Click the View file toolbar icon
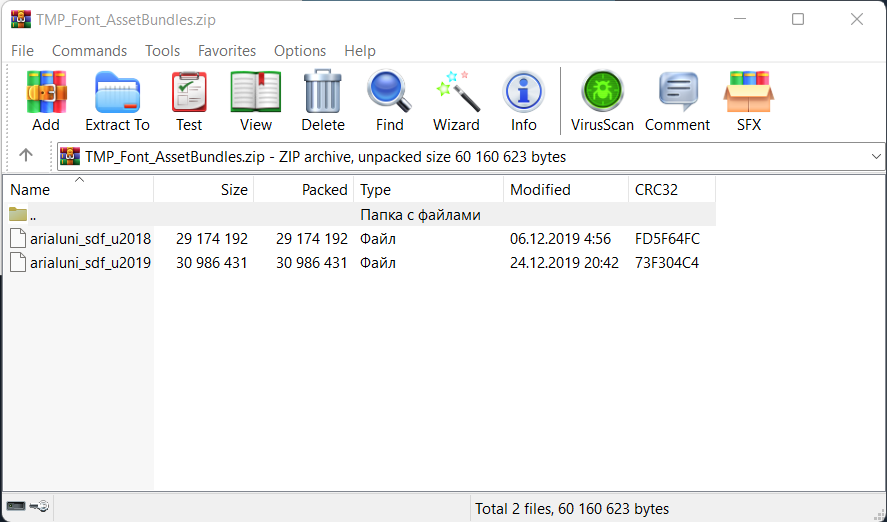887x522 pixels. point(256,92)
